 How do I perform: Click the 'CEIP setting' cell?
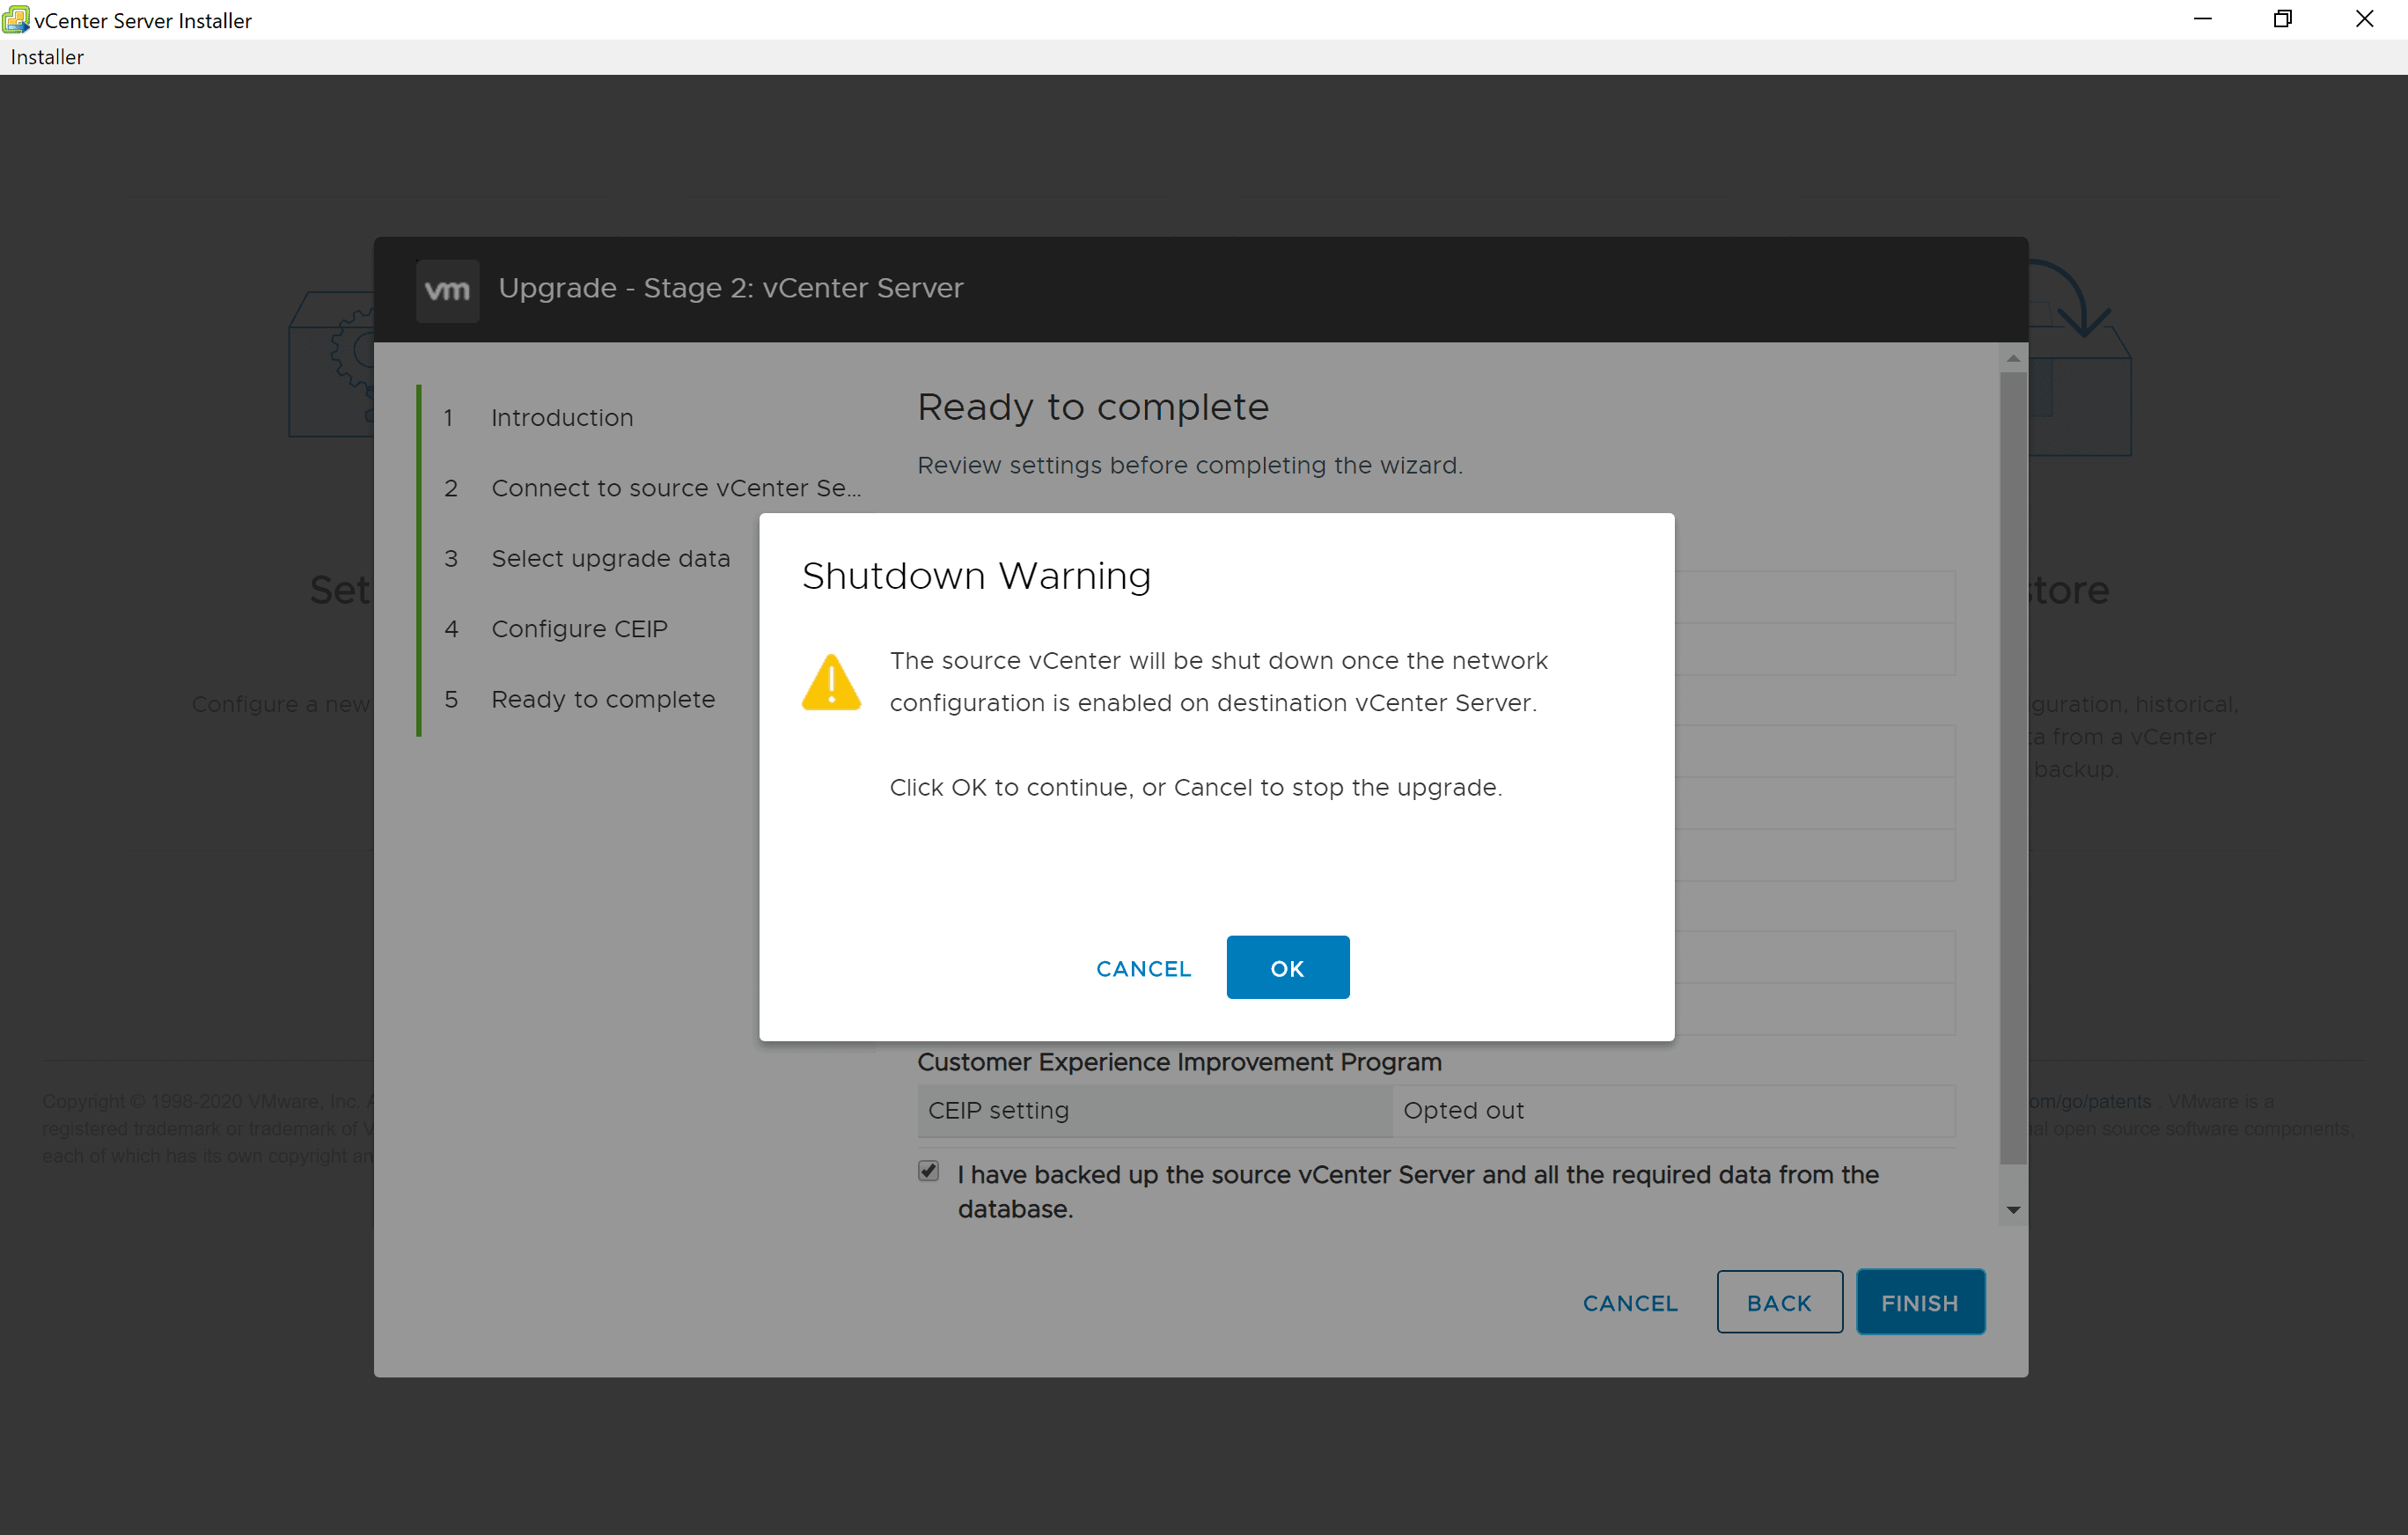tap(1154, 1110)
